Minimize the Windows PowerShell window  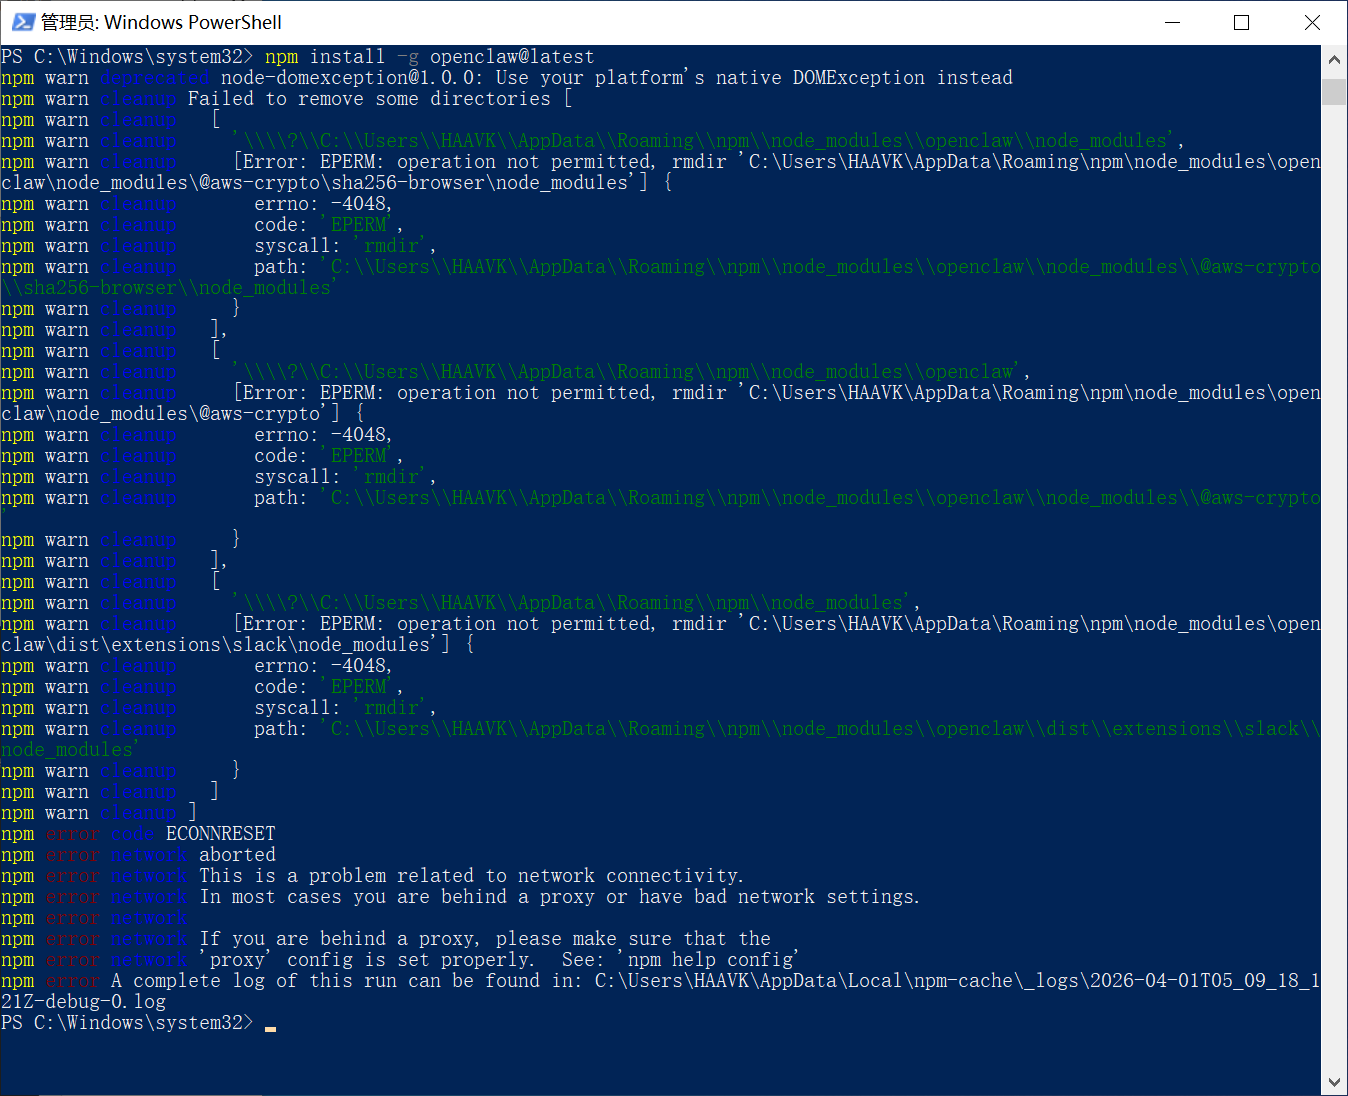click(x=1173, y=22)
